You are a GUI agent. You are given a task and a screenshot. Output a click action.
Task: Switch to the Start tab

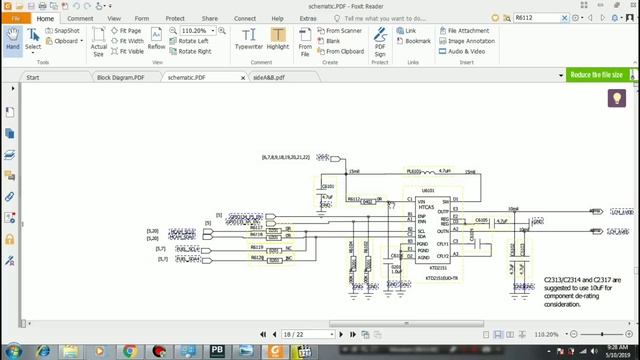(33, 77)
